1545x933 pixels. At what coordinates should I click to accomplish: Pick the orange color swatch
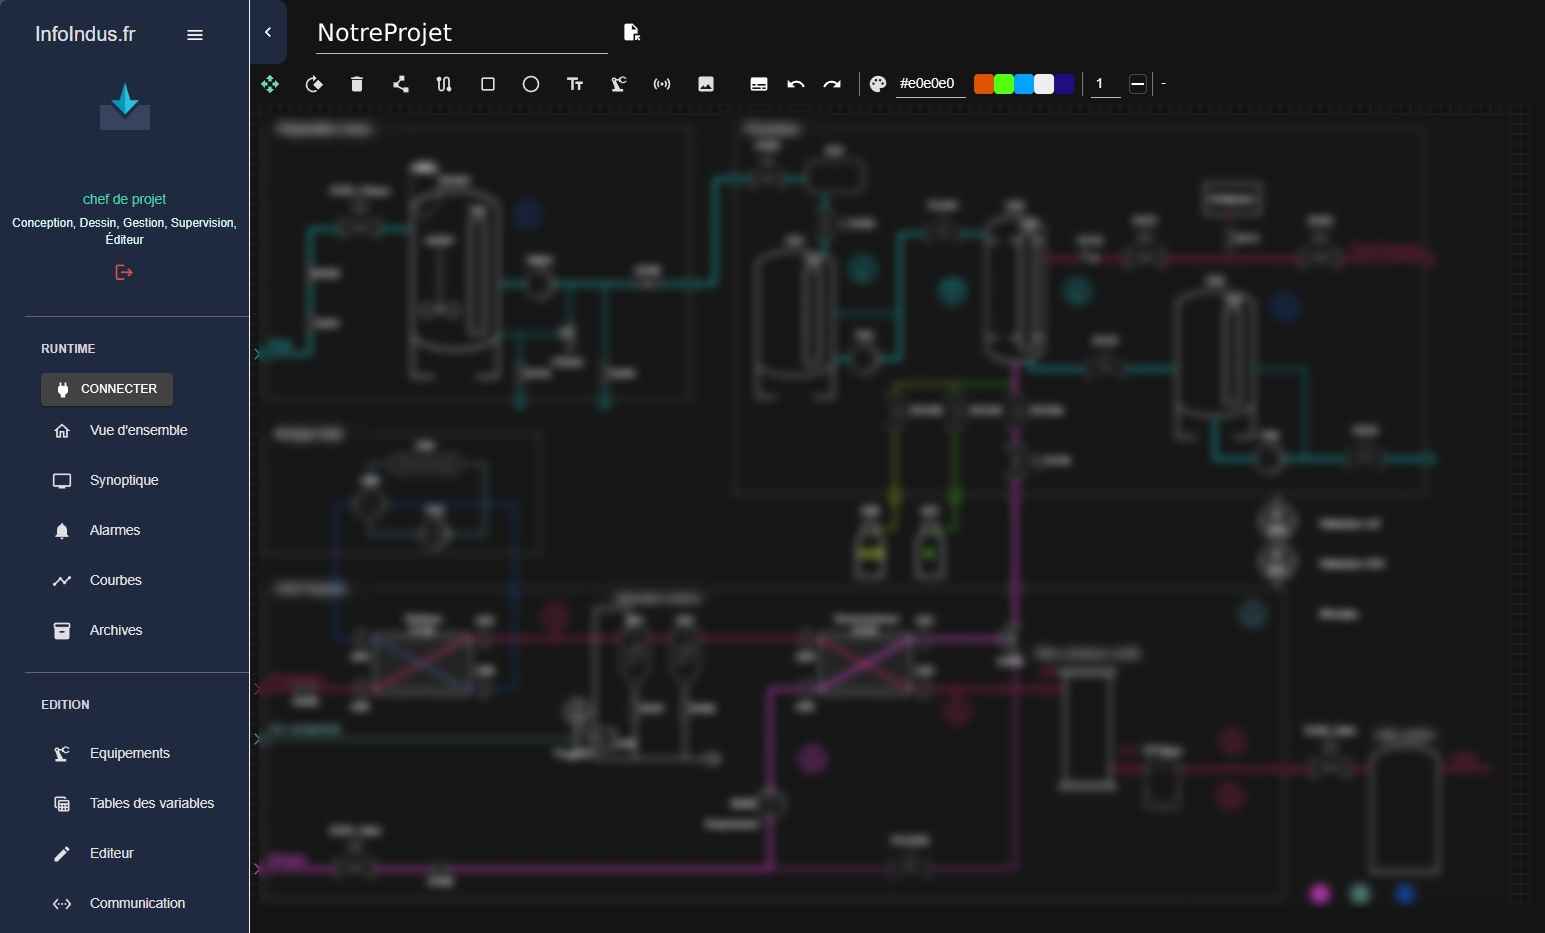(x=984, y=84)
